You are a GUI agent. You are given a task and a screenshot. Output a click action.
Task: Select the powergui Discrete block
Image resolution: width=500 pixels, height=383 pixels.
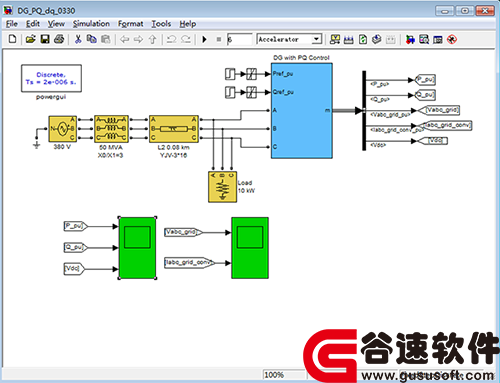click(51, 78)
